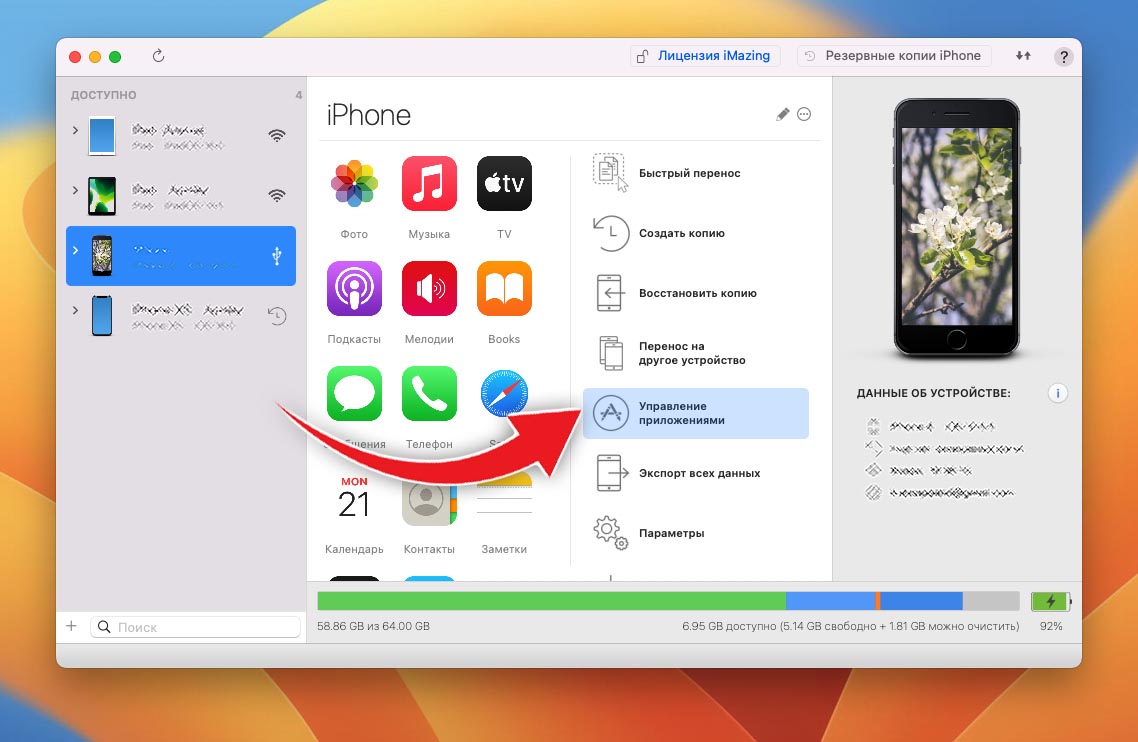
Task: Open the Music (Музыка) app icon
Action: (429, 183)
